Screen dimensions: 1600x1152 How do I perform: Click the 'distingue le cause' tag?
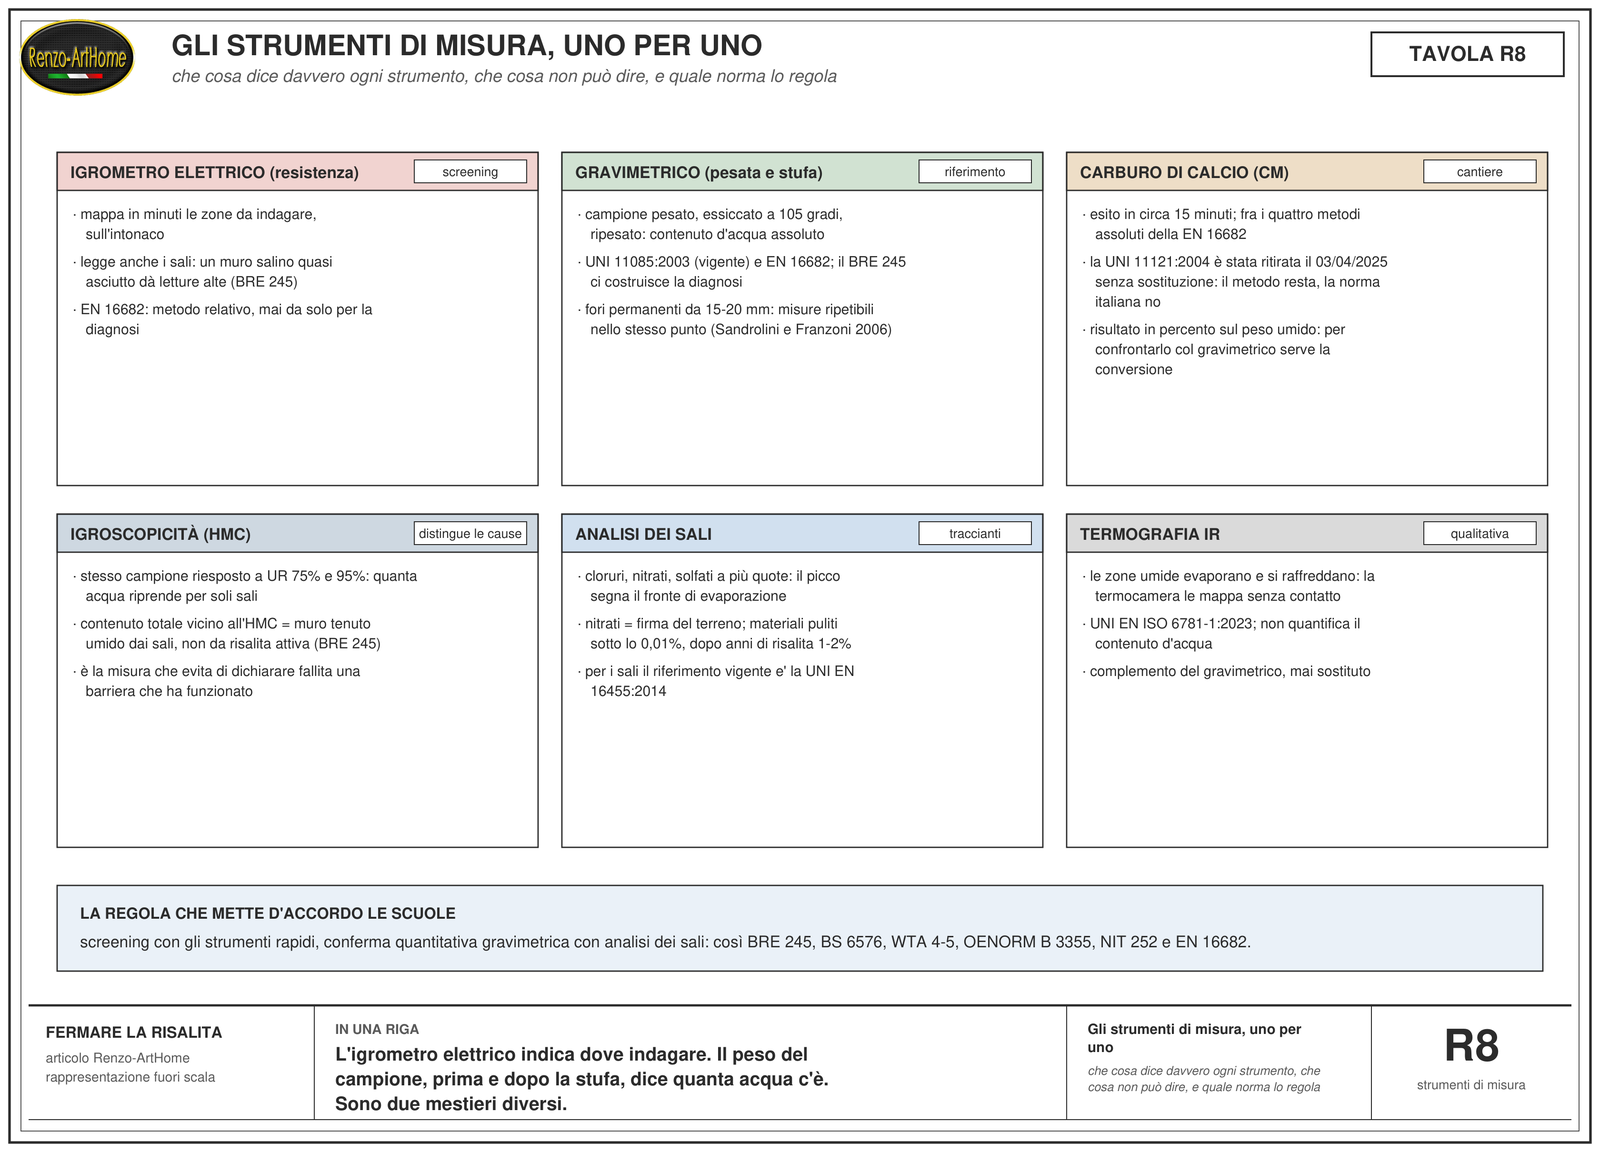click(x=470, y=534)
